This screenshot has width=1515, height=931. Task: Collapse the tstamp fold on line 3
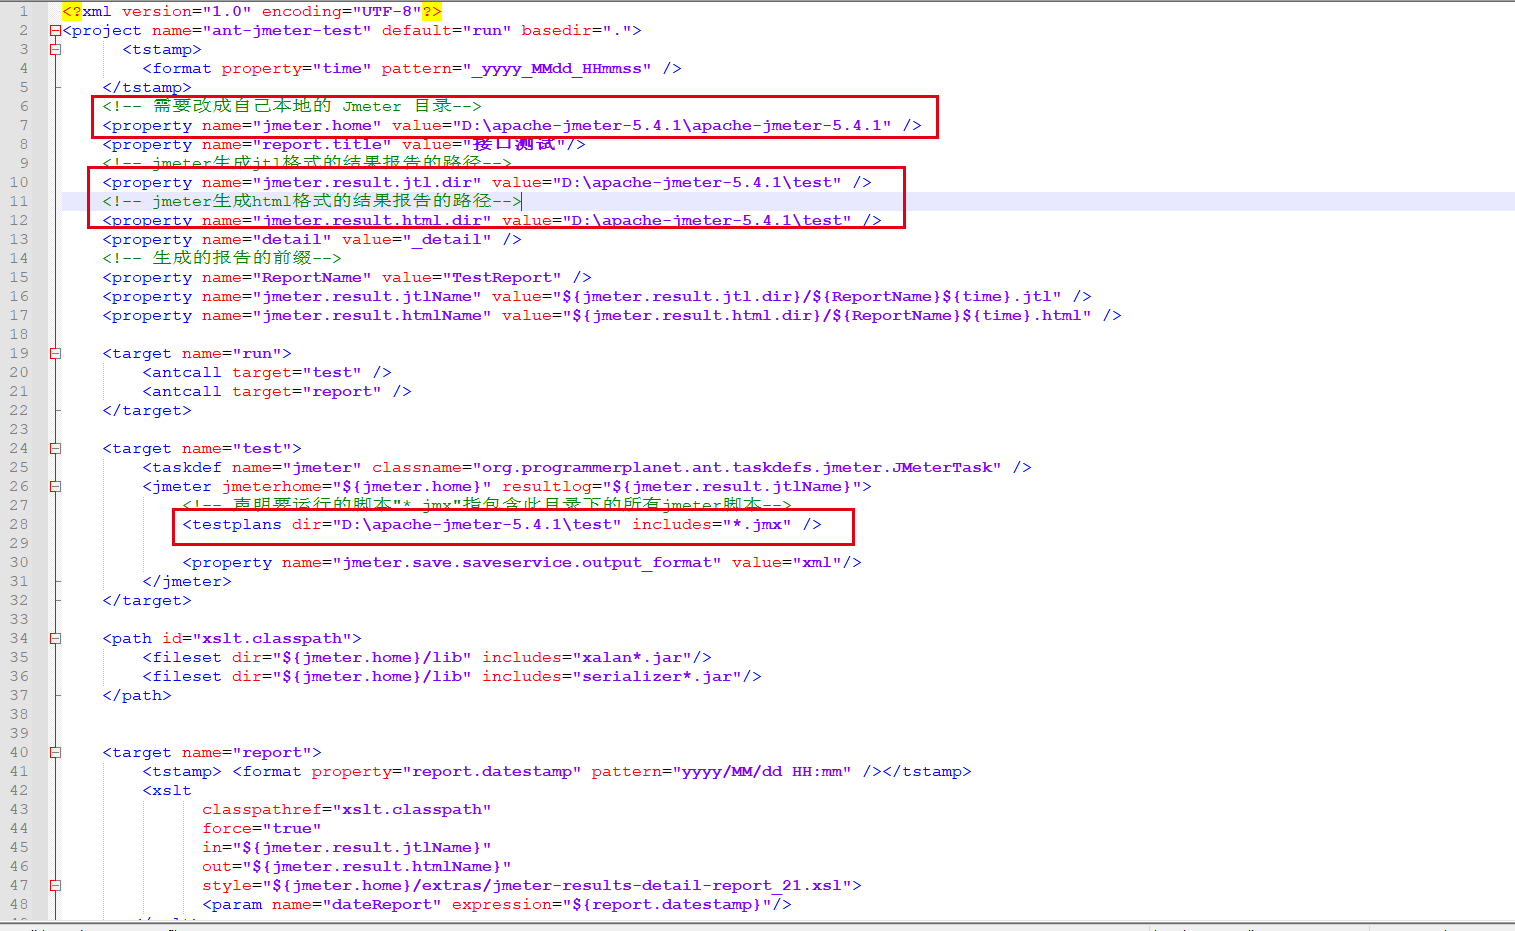click(55, 49)
